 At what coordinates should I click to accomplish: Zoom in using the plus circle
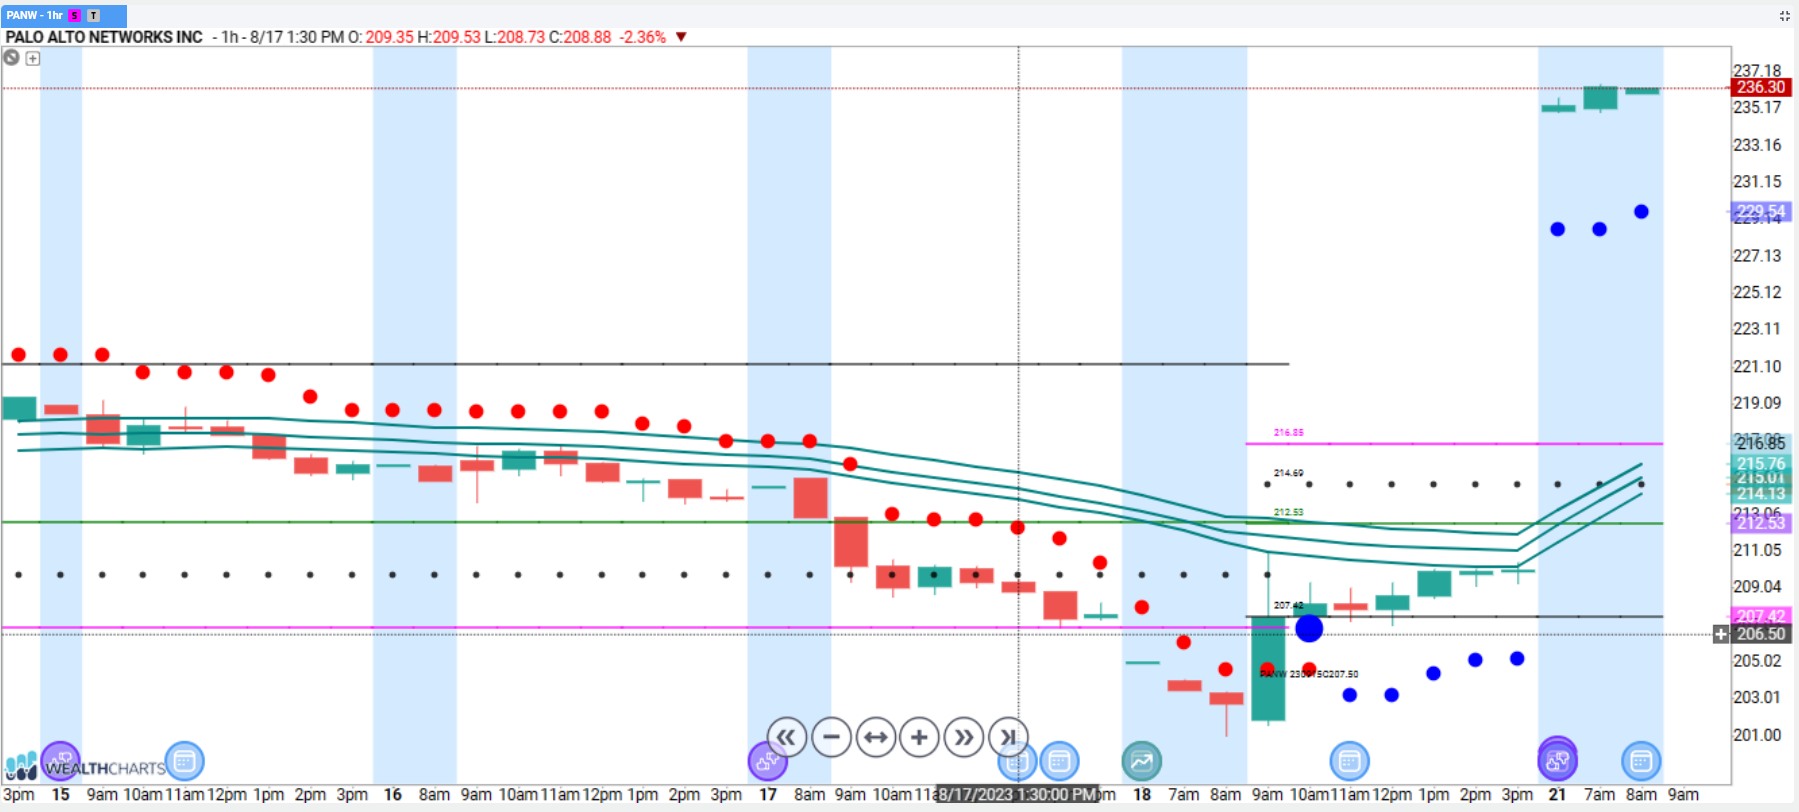click(x=919, y=738)
